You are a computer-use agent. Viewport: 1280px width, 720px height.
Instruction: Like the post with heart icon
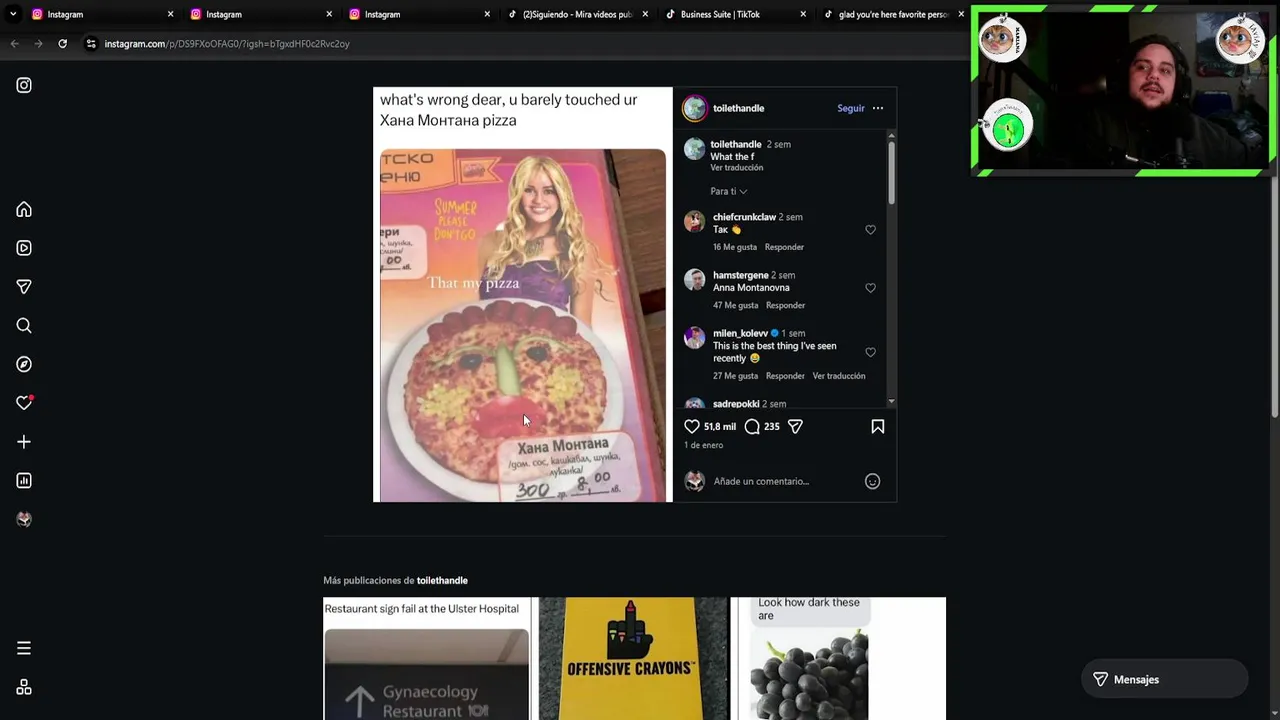click(692, 426)
